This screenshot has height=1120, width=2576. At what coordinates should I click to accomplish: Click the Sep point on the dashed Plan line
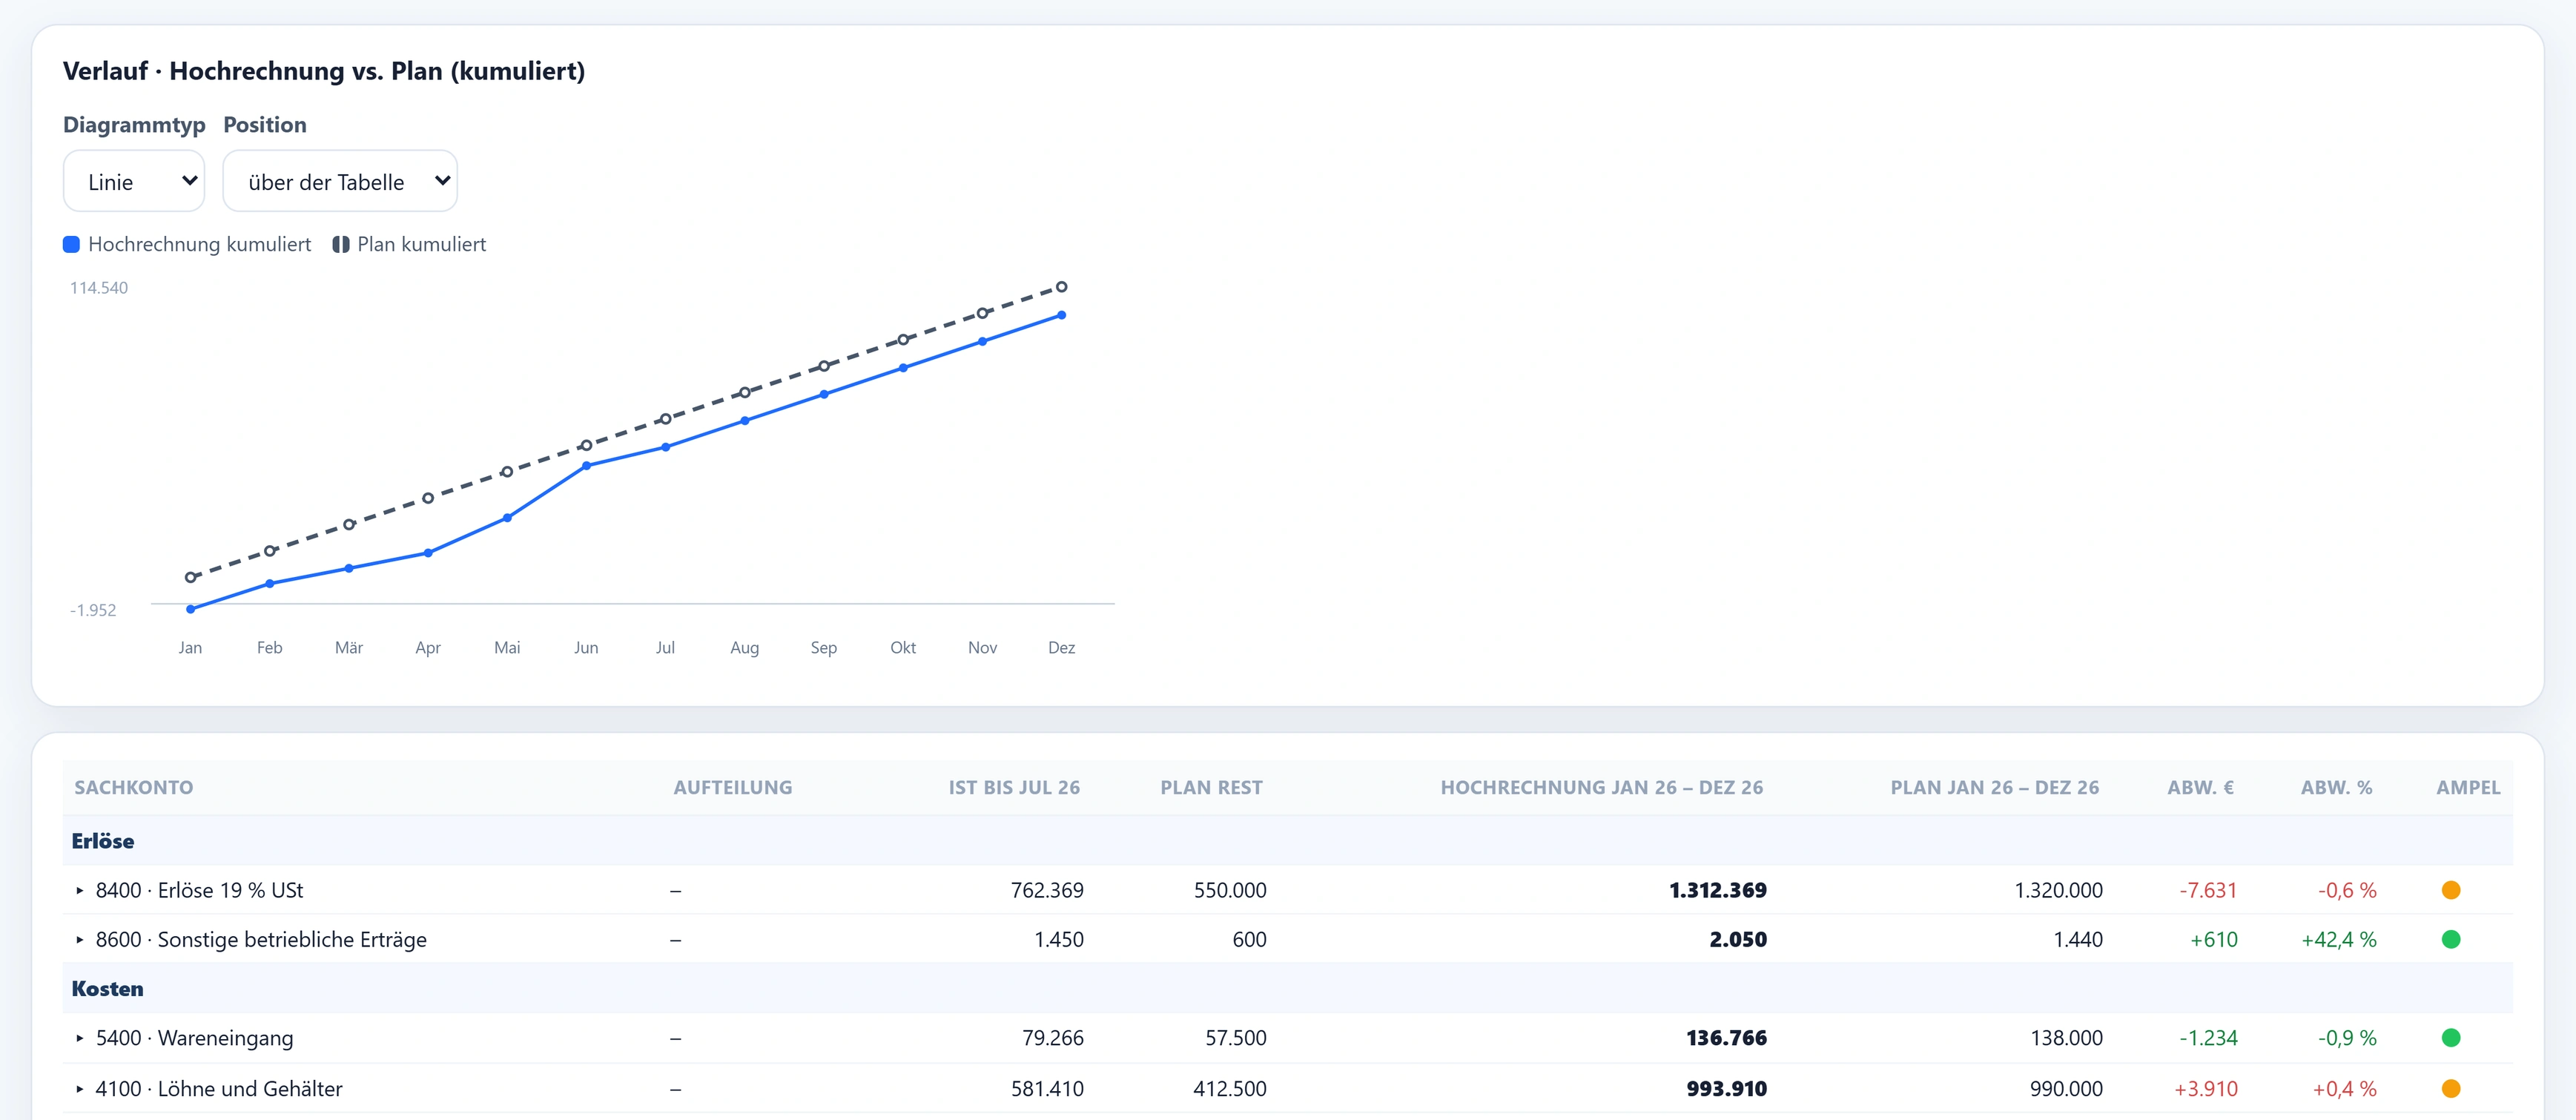824,366
